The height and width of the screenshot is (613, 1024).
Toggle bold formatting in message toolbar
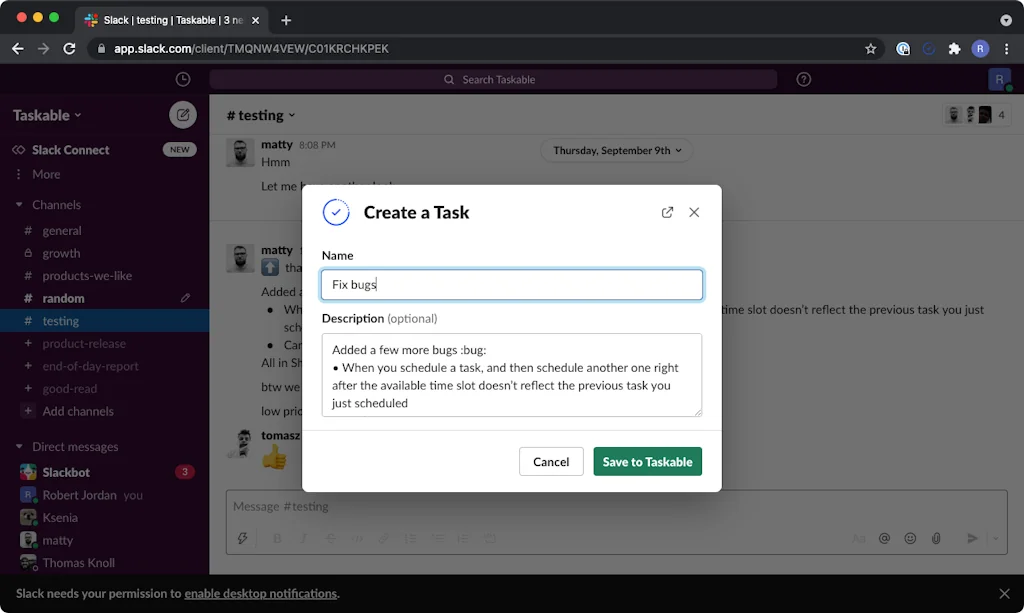point(277,538)
